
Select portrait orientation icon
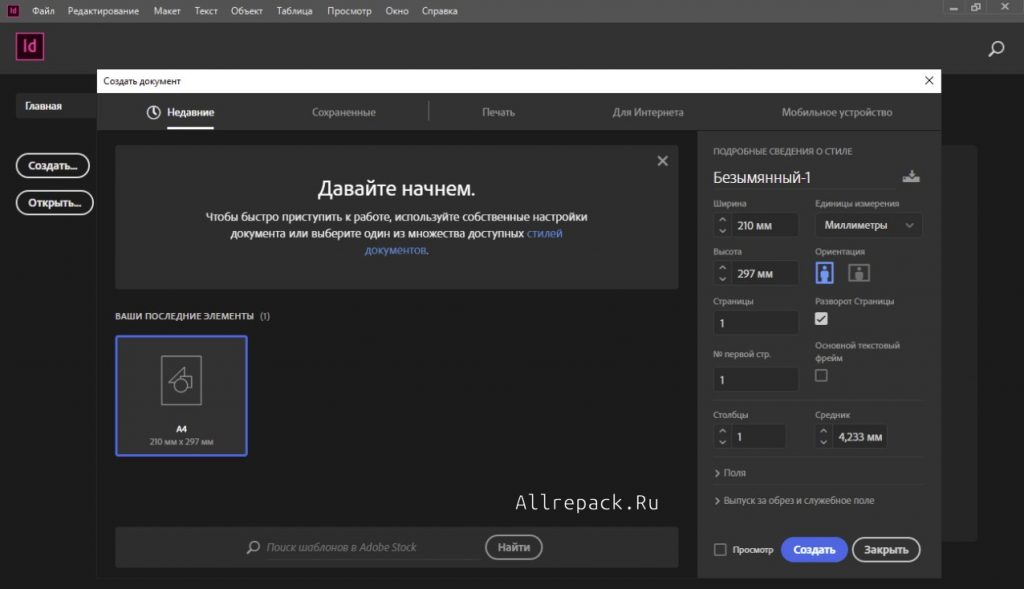[825, 273]
